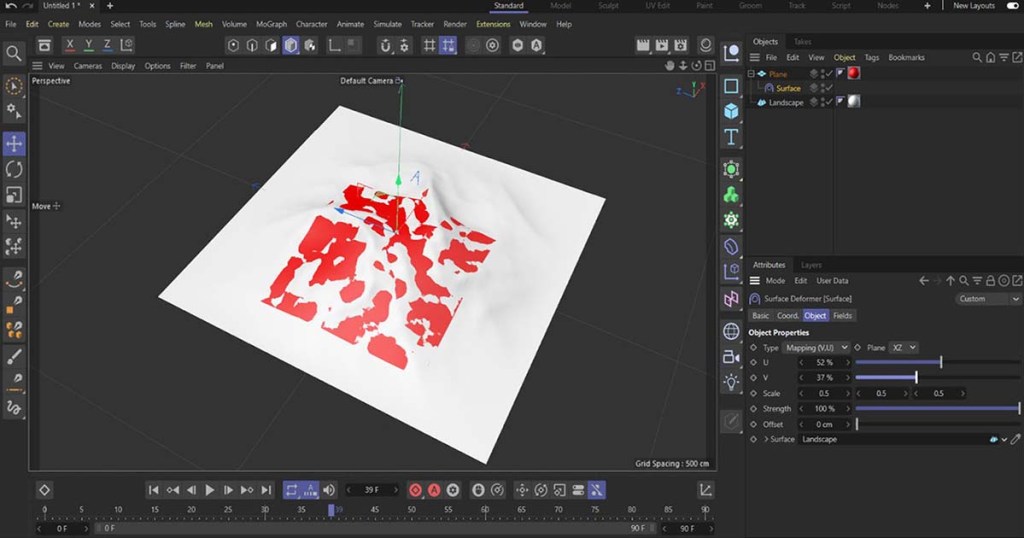The width and height of the screenshot is (1024, 538).
Task: Open the Type dropdown showing Mapping (V,U)
Action: click(816, 347)
